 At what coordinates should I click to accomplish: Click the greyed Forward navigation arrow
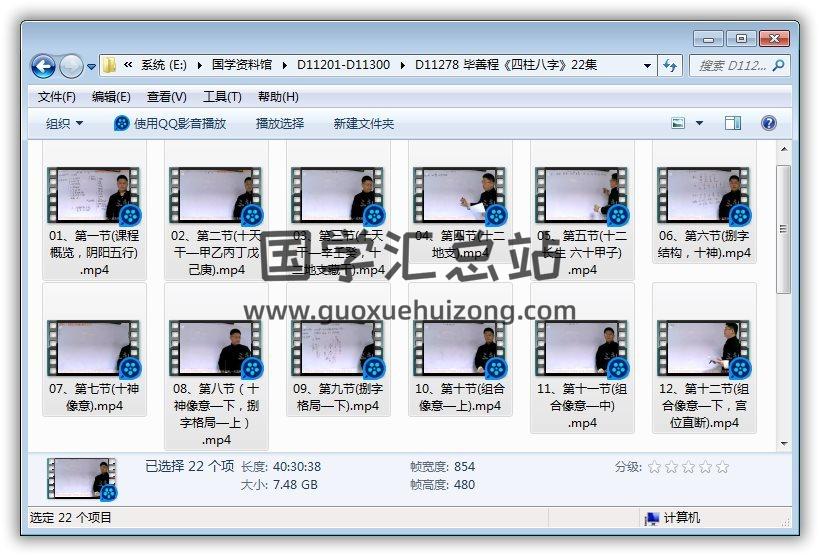click(x=71, y=66)
